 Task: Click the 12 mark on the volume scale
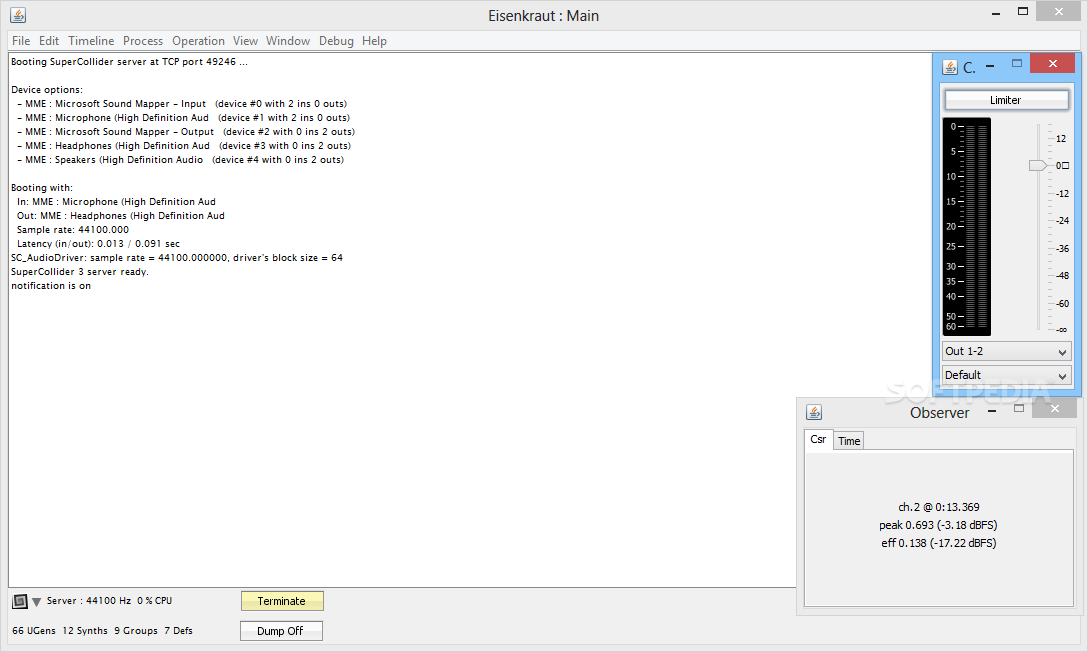pos(1061,139)
